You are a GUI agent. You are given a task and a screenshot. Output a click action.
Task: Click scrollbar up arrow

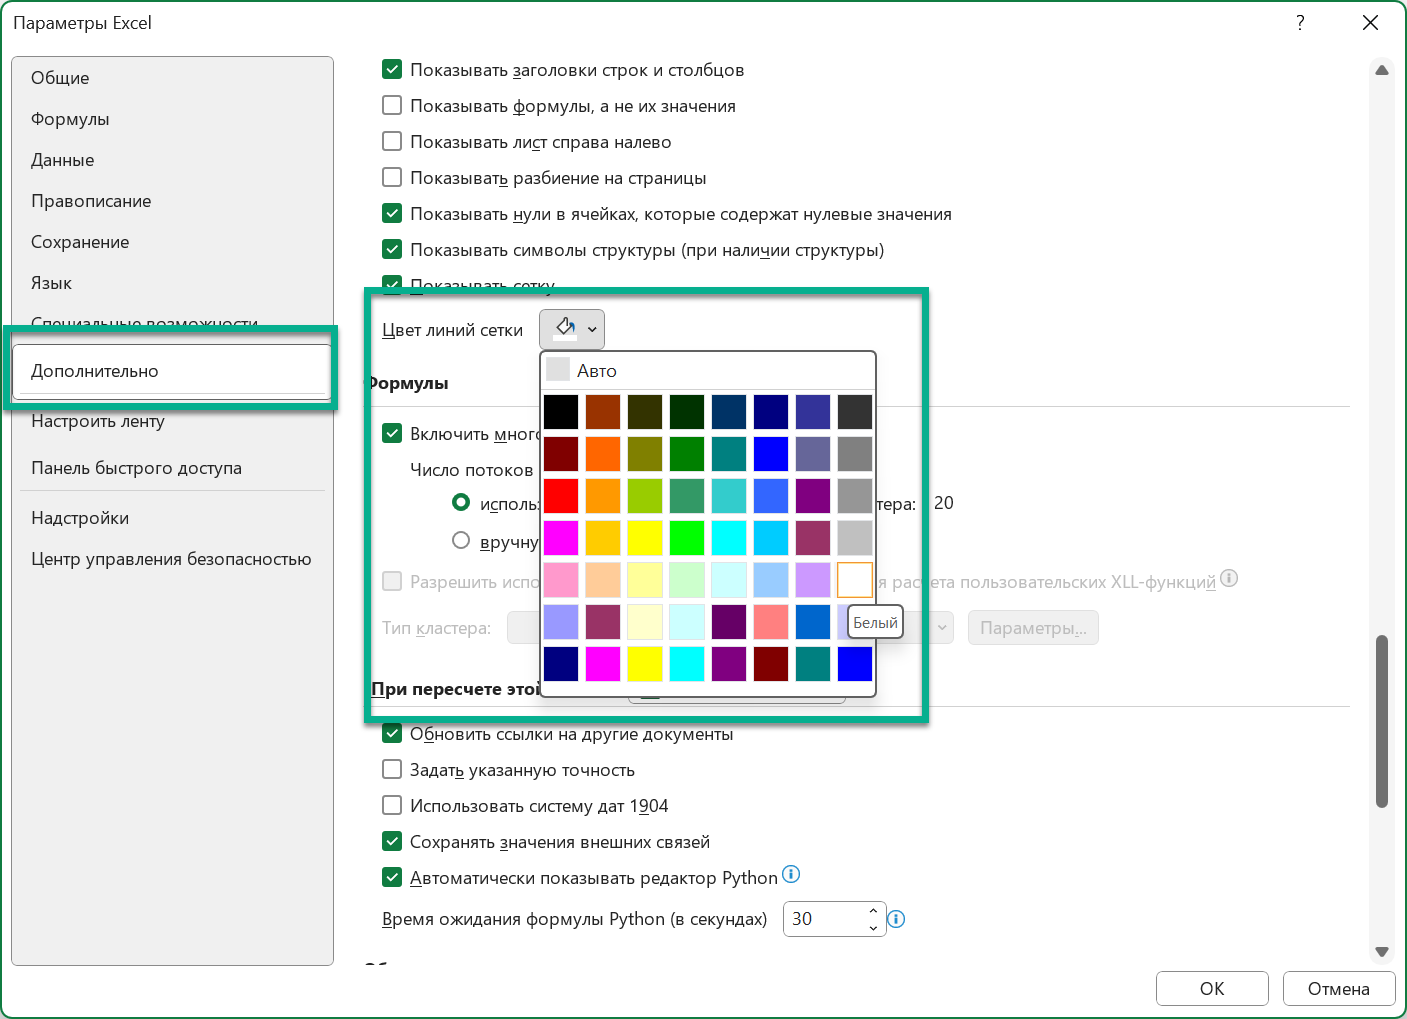click(1382, 70)
